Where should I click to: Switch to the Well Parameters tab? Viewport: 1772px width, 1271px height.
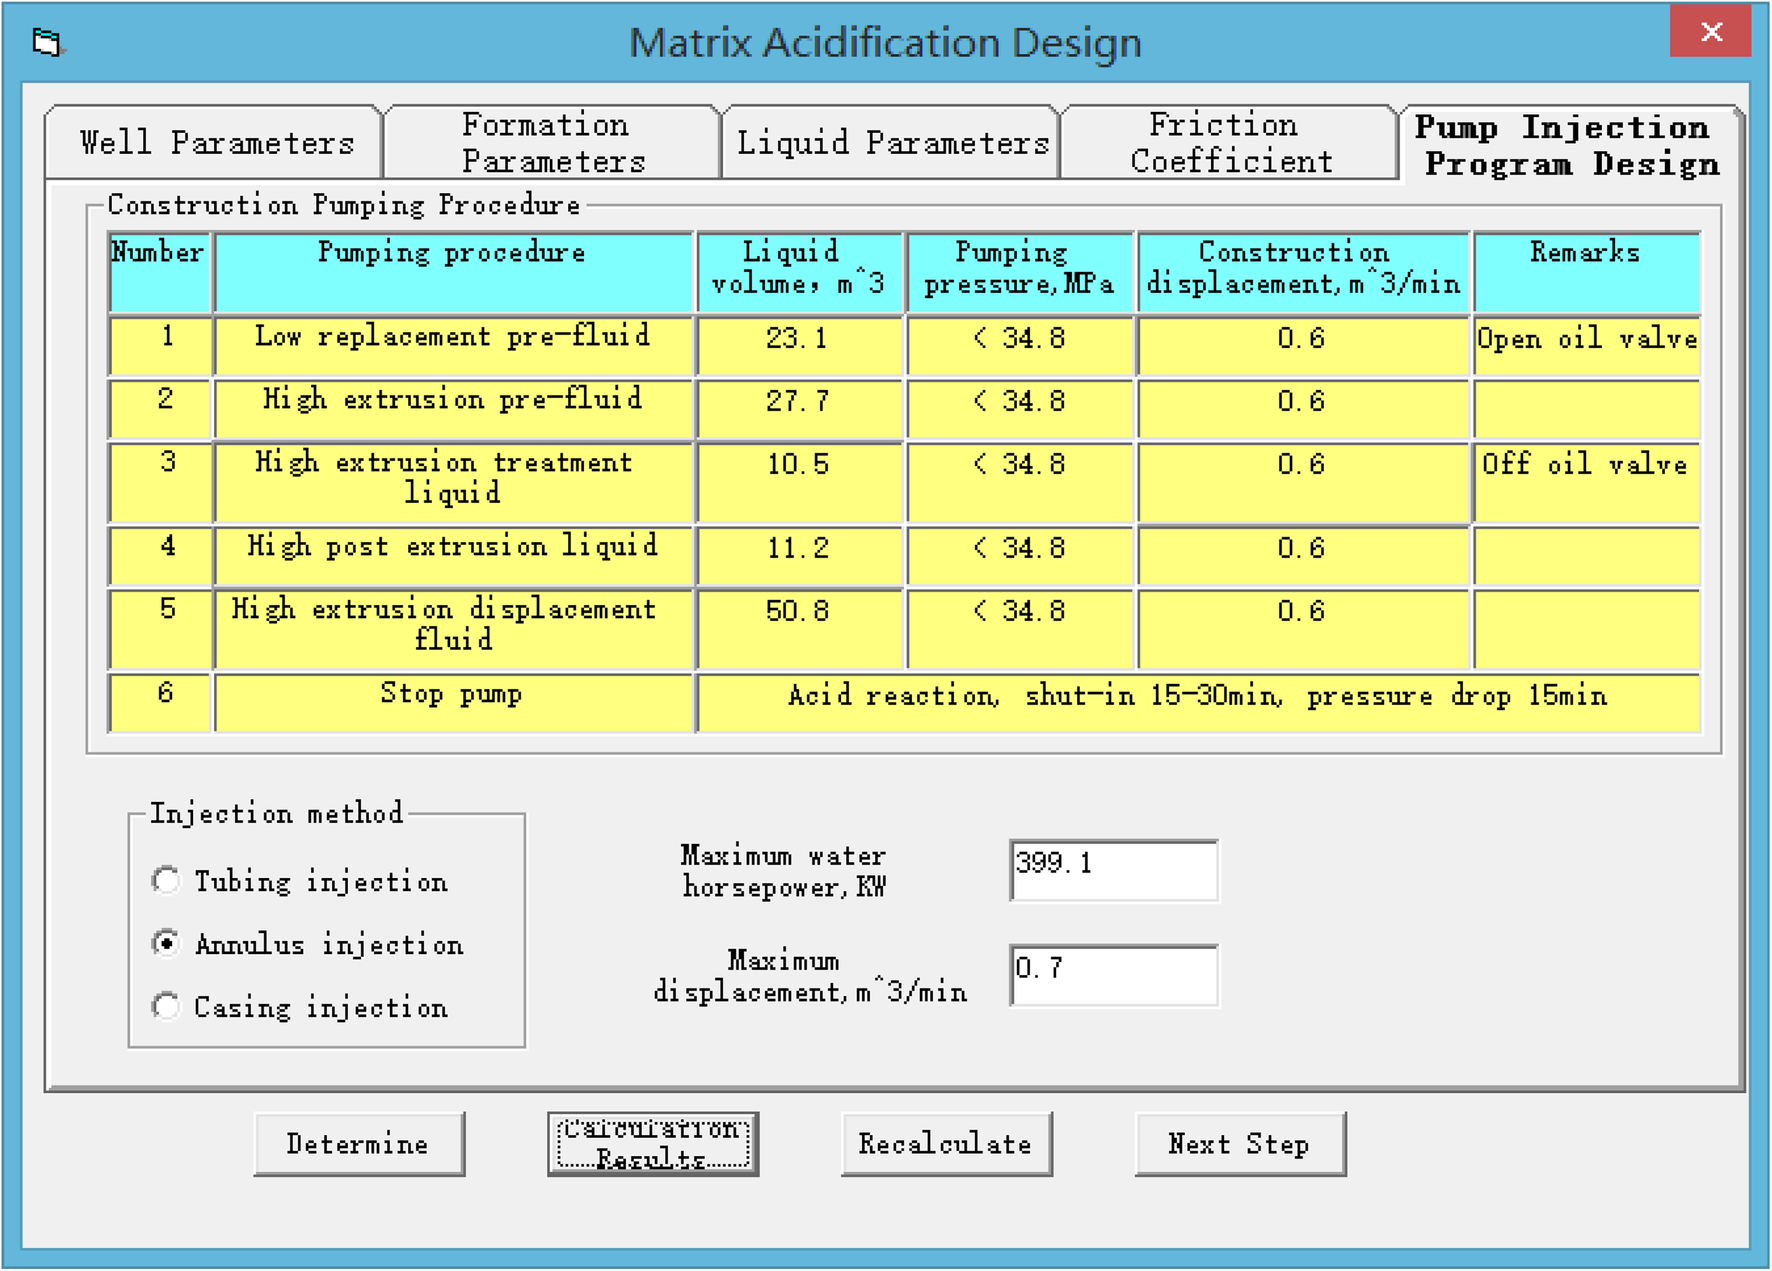click(x=213, y=142)
